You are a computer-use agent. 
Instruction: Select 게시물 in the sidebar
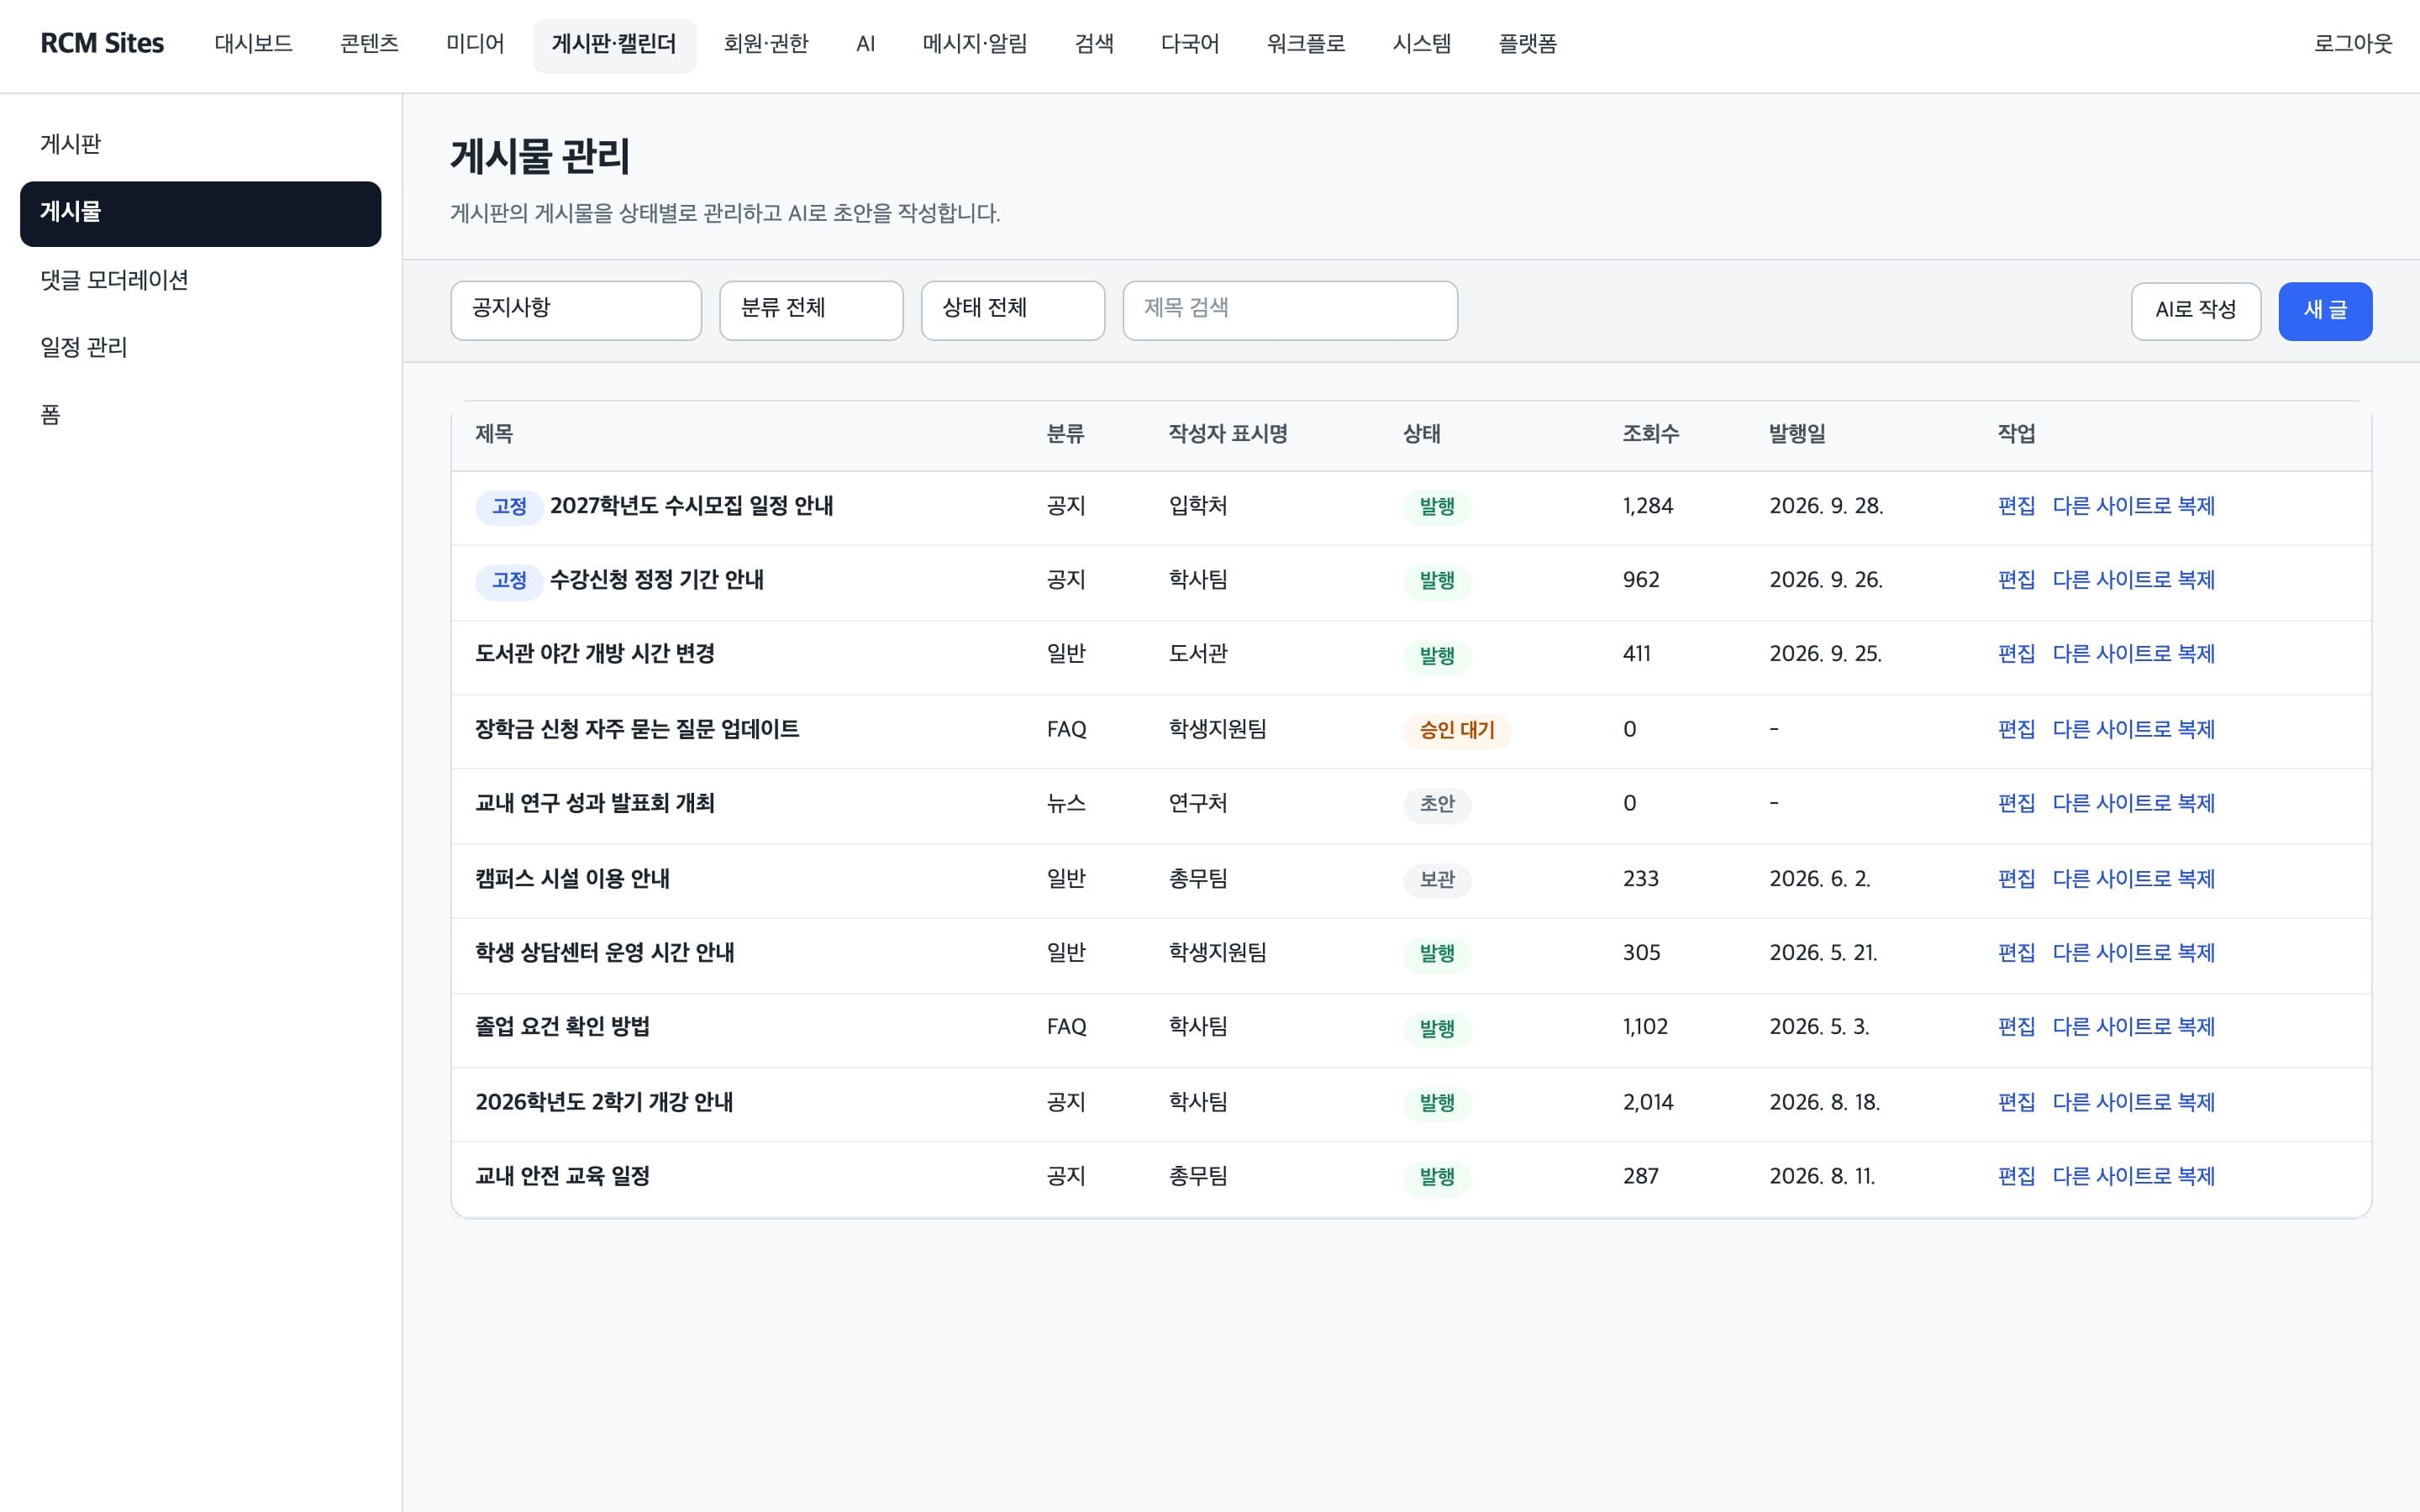point(200,213)
